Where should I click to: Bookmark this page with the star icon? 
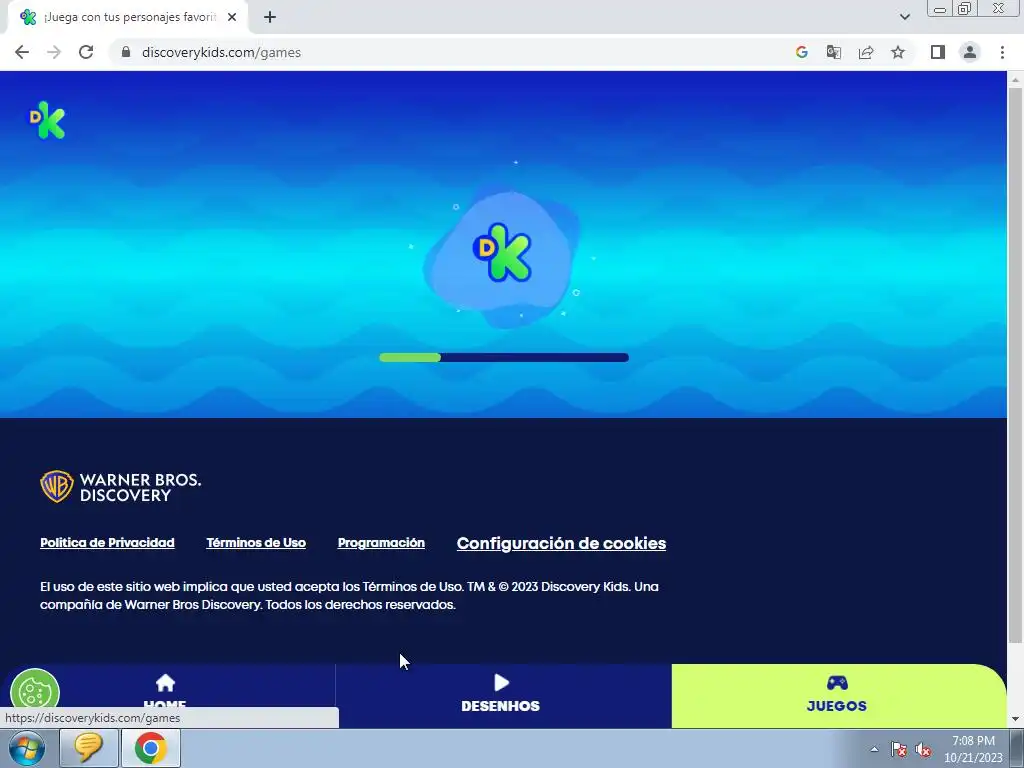898,52
